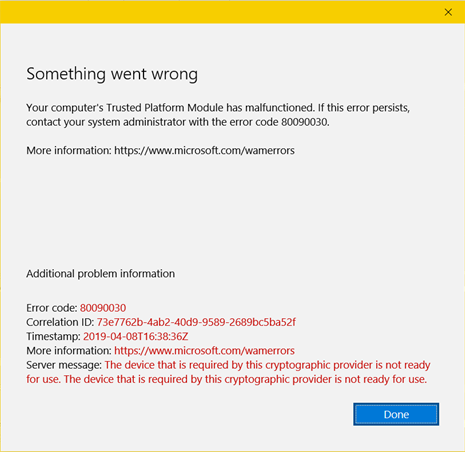Select the red timestamp value 2019-04-08T16:38:36Z
This screenshot has height=452, width=465.
pos(136,336)
